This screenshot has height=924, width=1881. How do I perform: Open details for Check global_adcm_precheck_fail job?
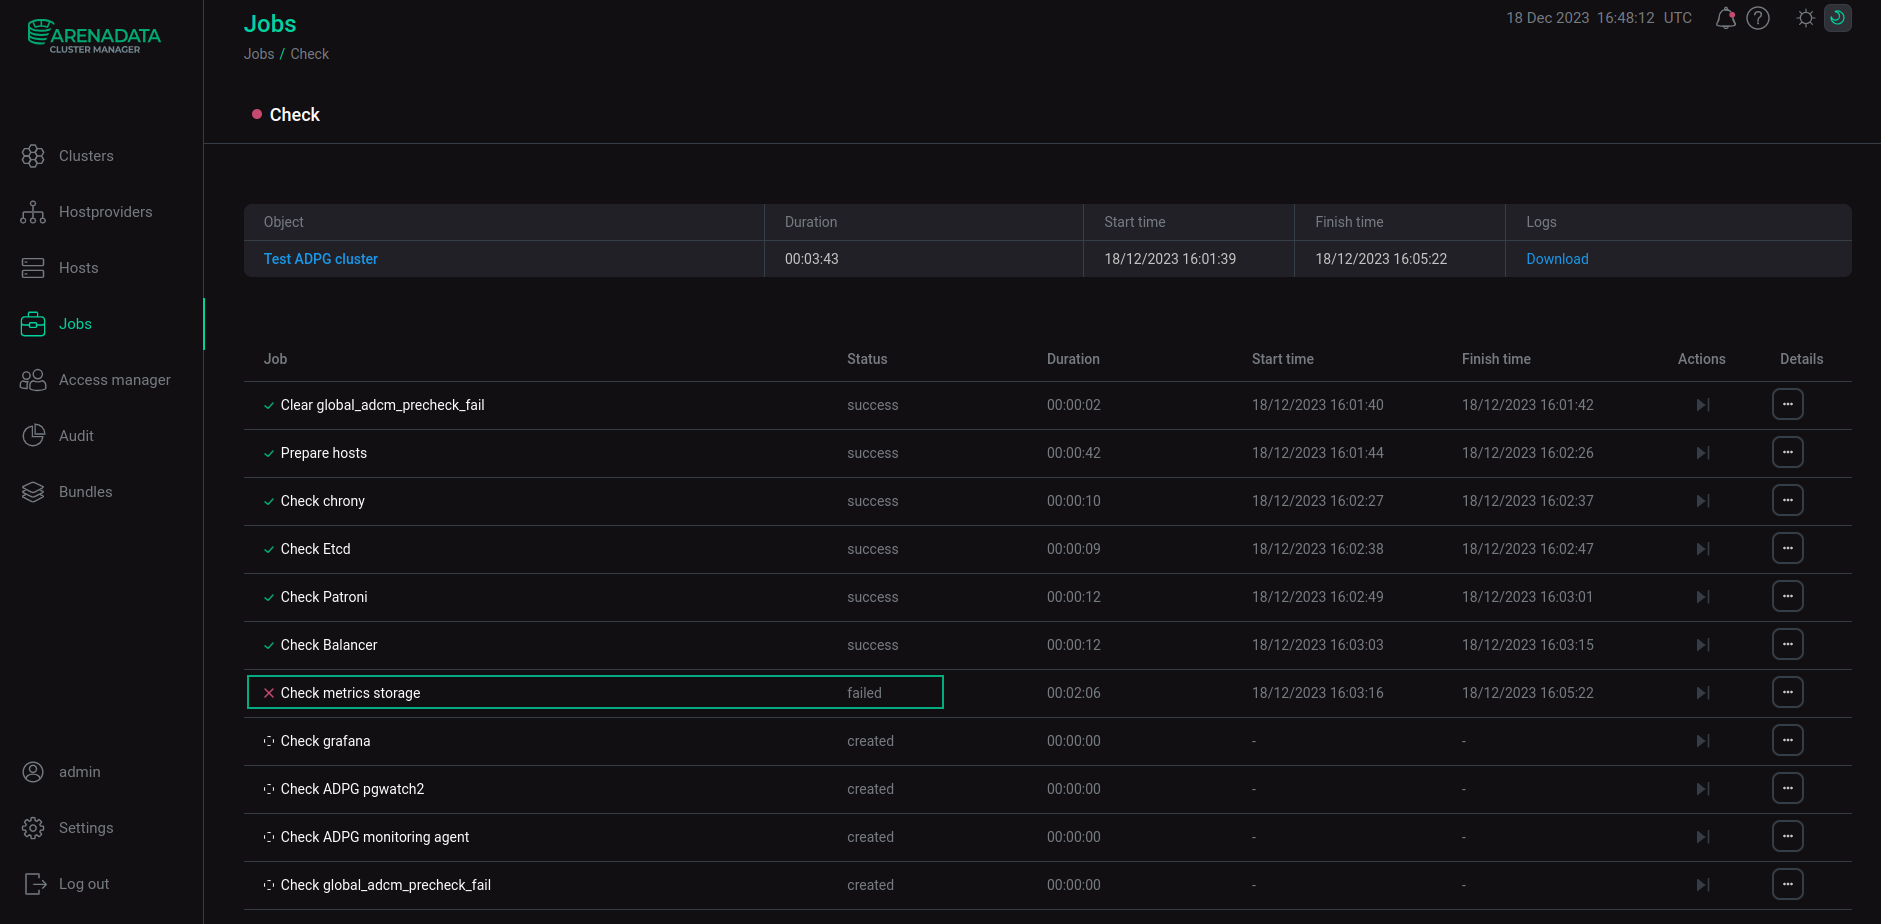tap(1788, 885)
